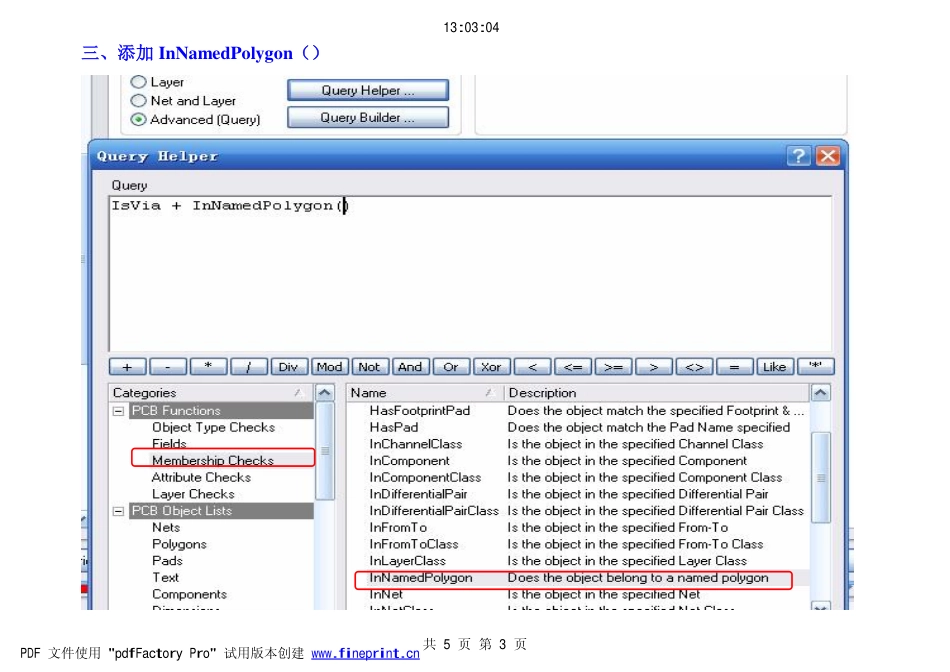Insert the minus operator
950x672 pixels.
tap(168, 367)
